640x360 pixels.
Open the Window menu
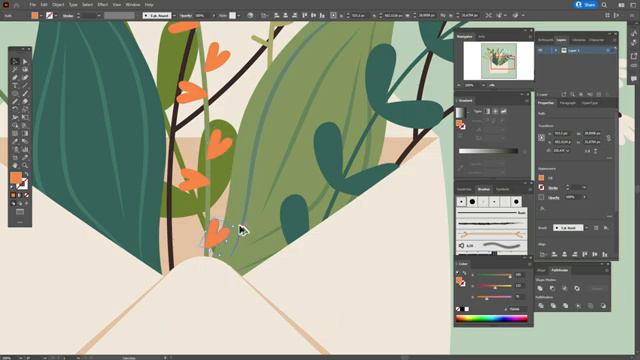point(133,5)
